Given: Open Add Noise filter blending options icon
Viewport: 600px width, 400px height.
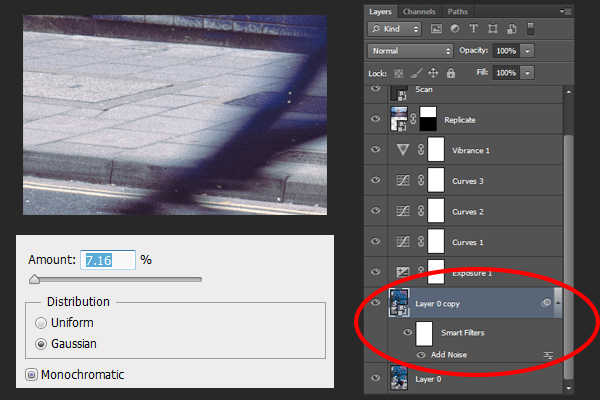Looking at the screenshot, I should click(548, 355).
